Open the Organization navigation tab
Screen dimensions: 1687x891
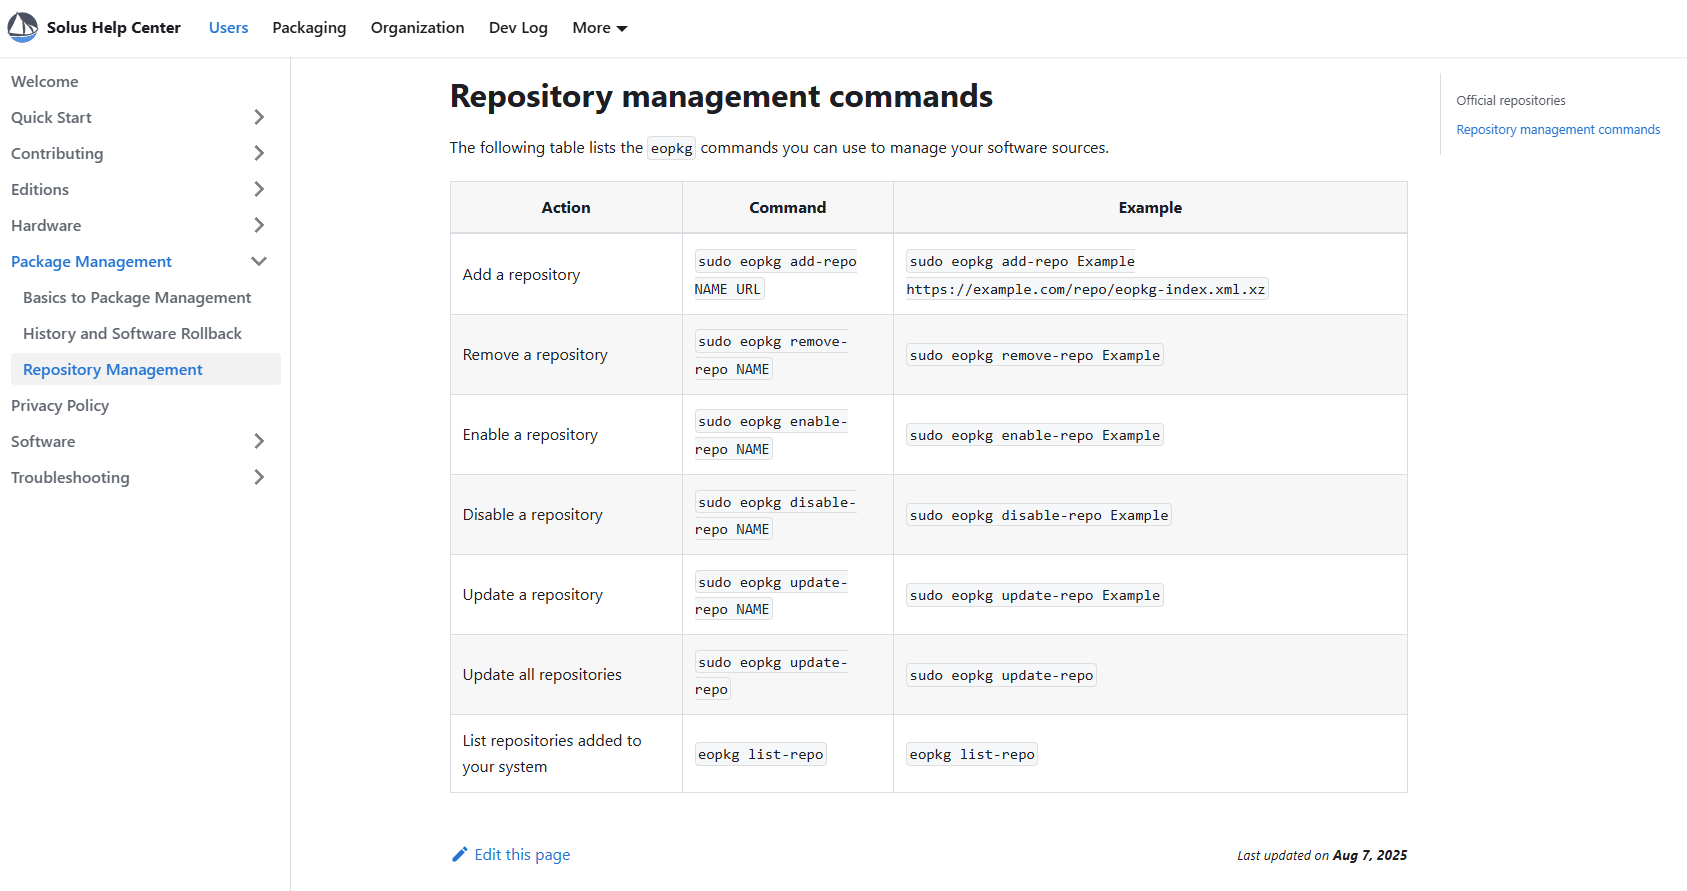coord(417,28)
